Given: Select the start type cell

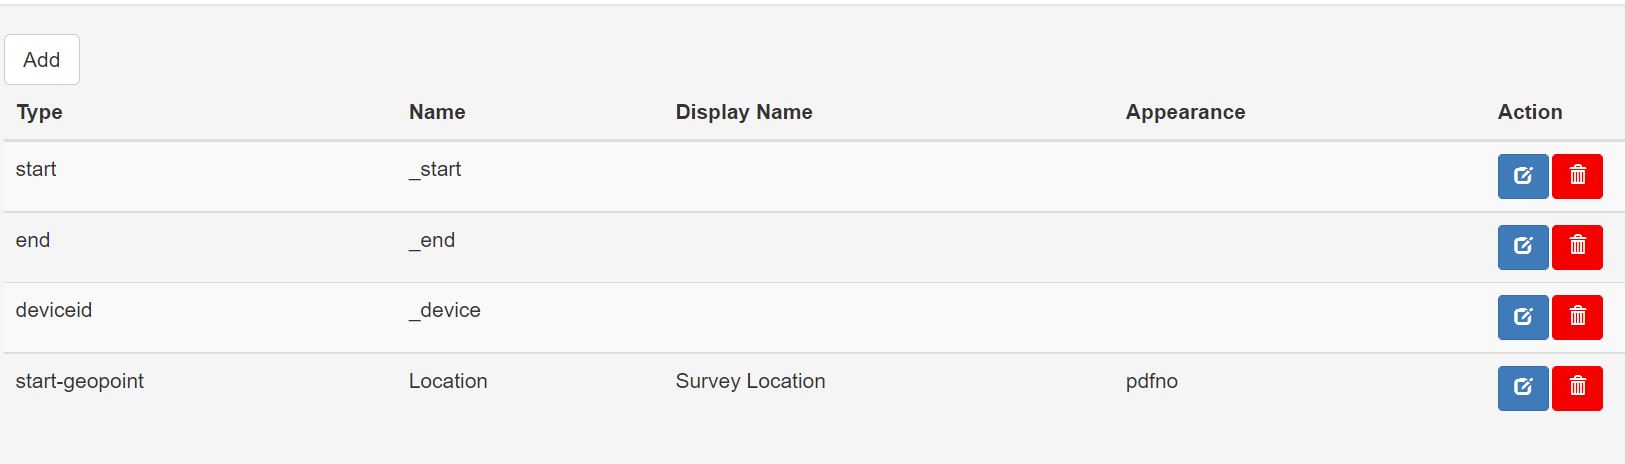Looking at the screenshot, I should point(36,169).
